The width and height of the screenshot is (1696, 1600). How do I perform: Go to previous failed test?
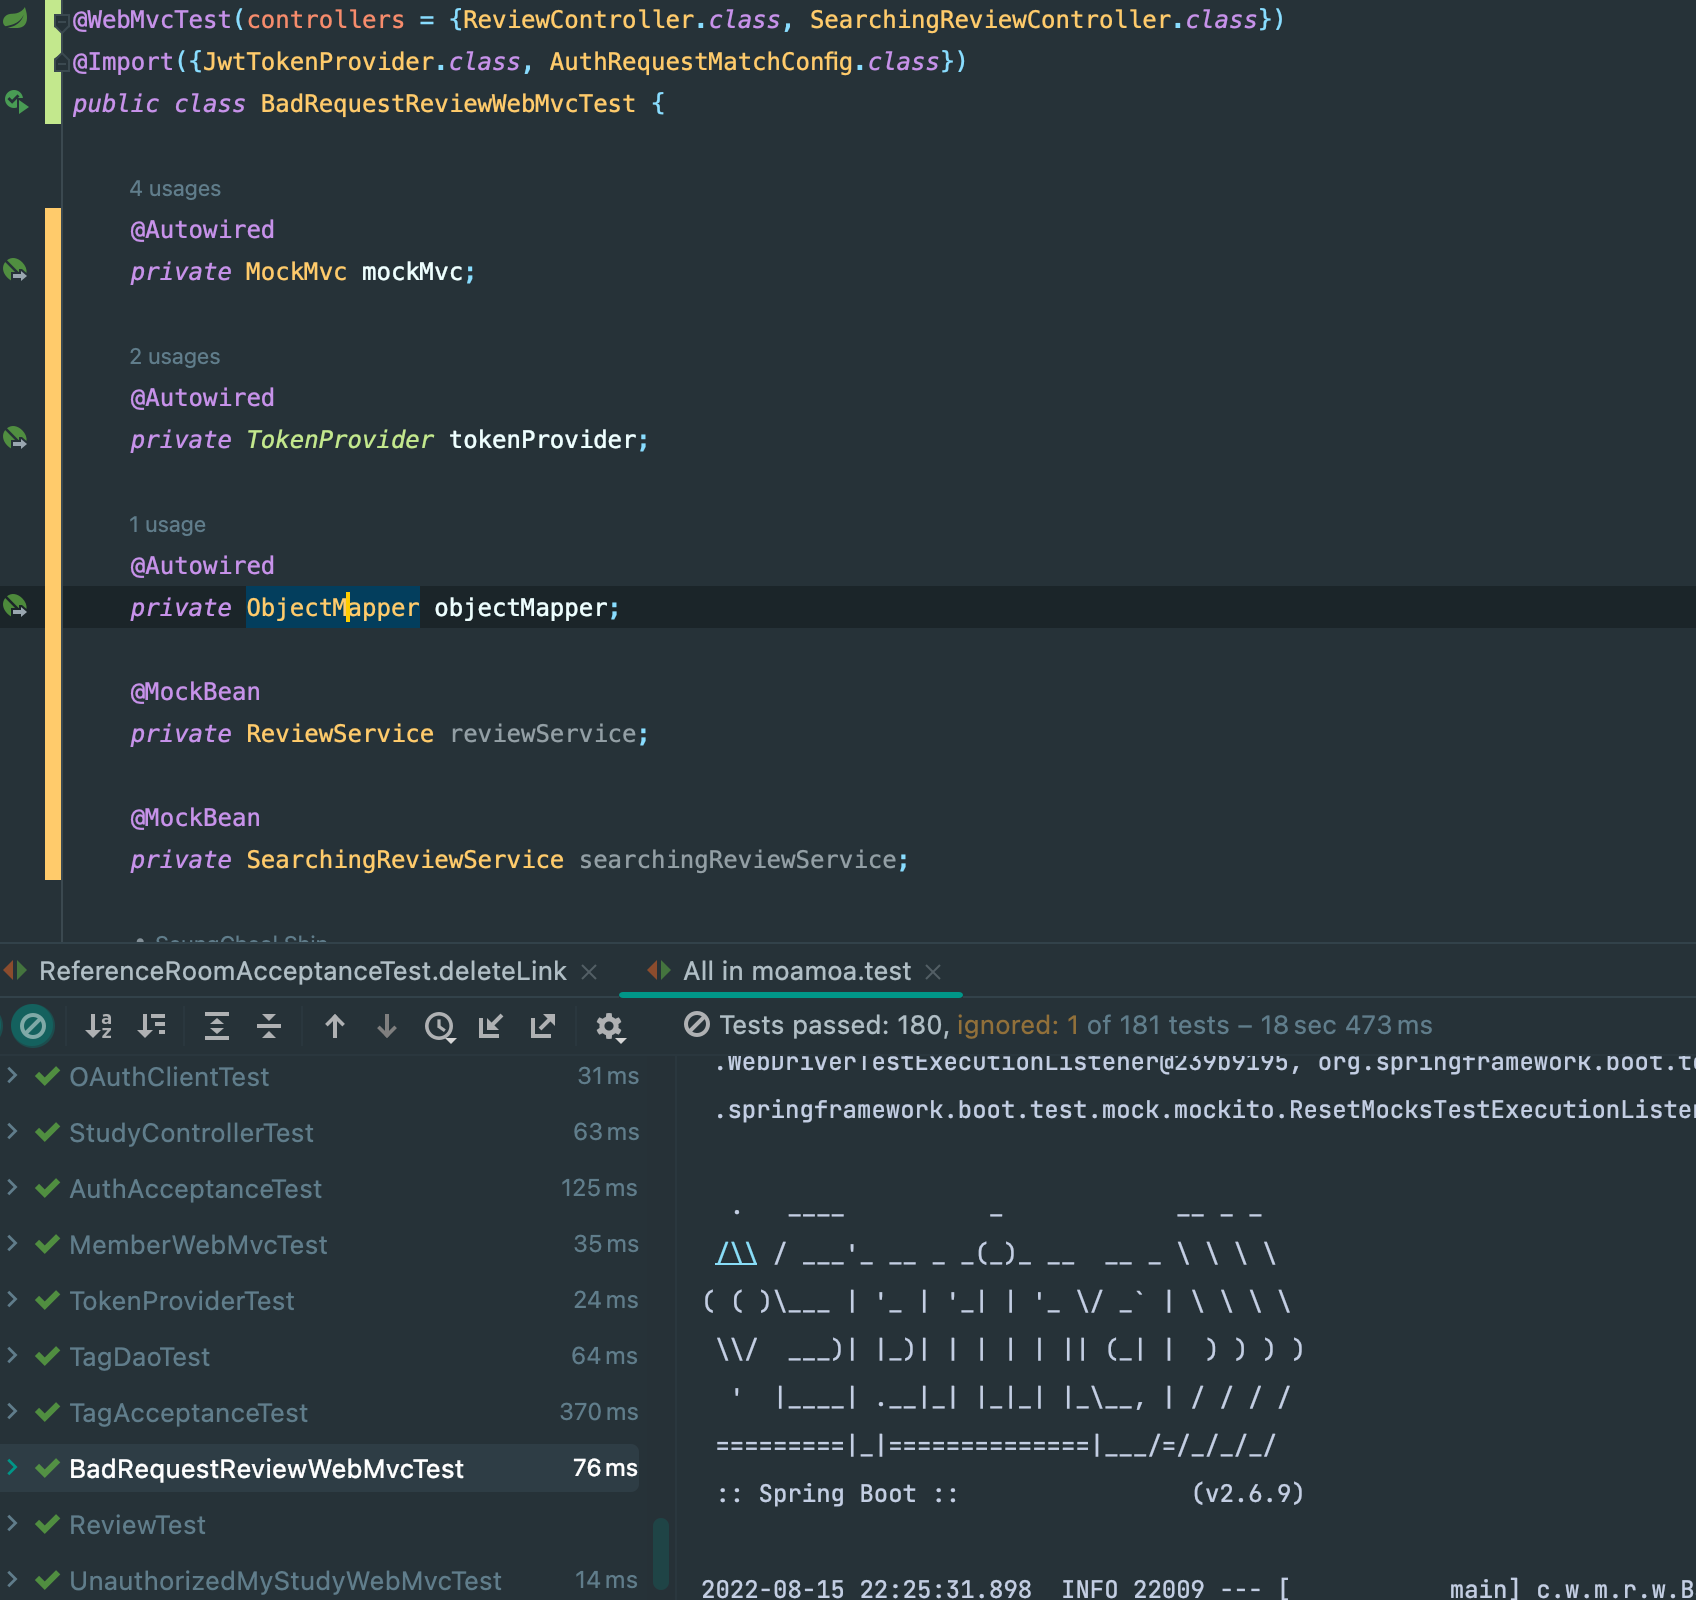335,1026
